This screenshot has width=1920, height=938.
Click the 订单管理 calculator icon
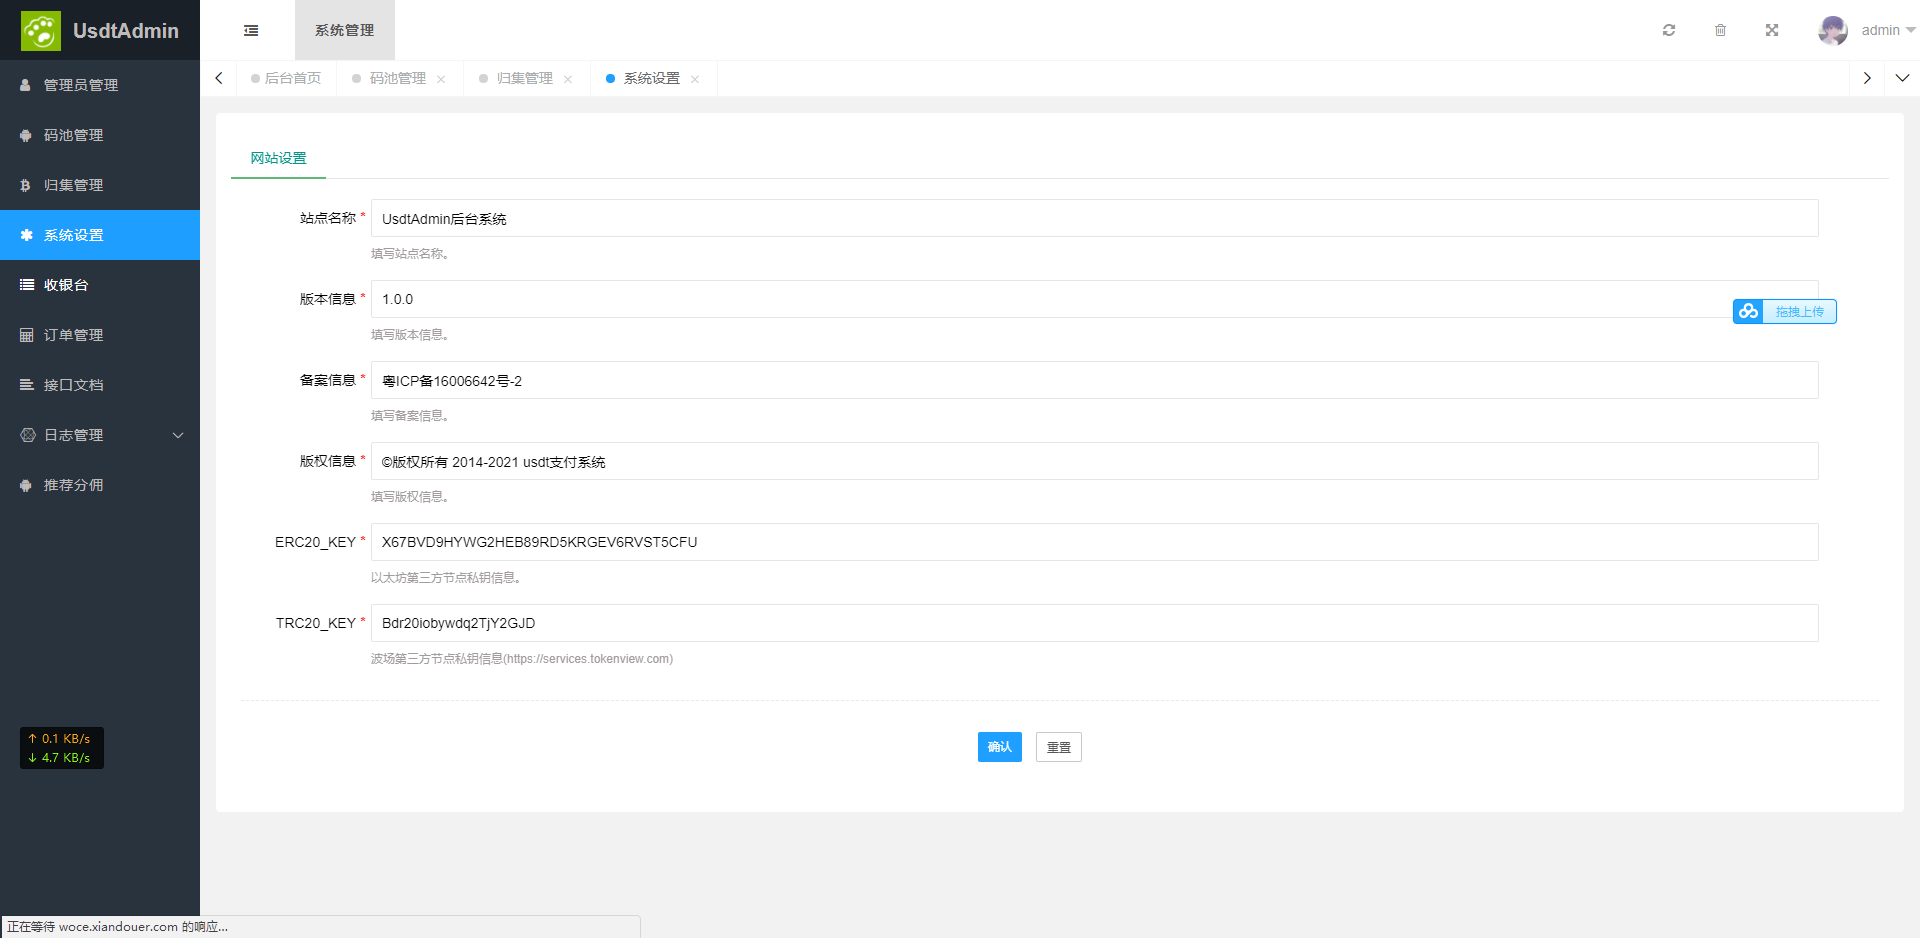pyautogui.click(x=26, y=335)
